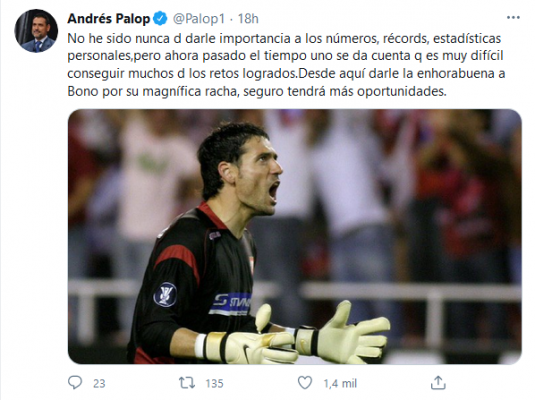Open the attached goalkeeper photo
This screenshot has width=535, height=400.
pos(295,237)
